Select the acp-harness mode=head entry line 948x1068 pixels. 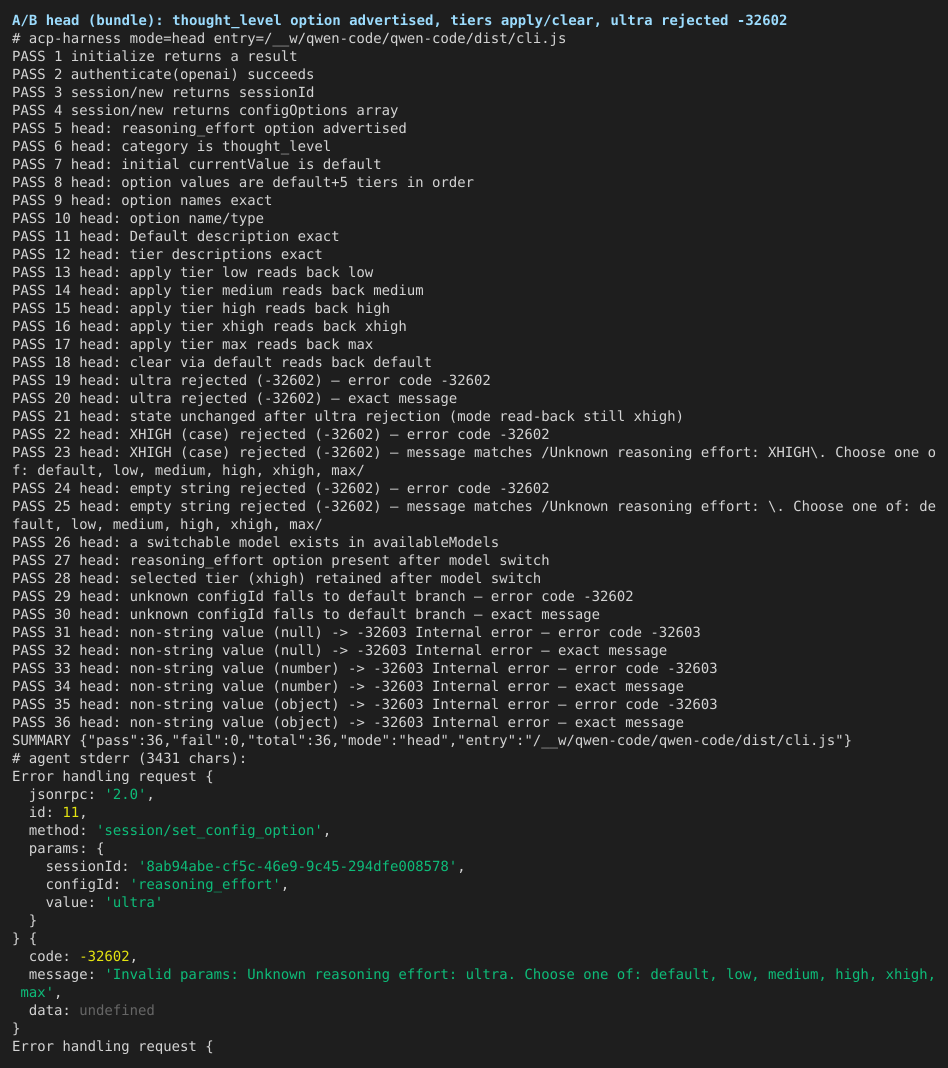point(289,38)
